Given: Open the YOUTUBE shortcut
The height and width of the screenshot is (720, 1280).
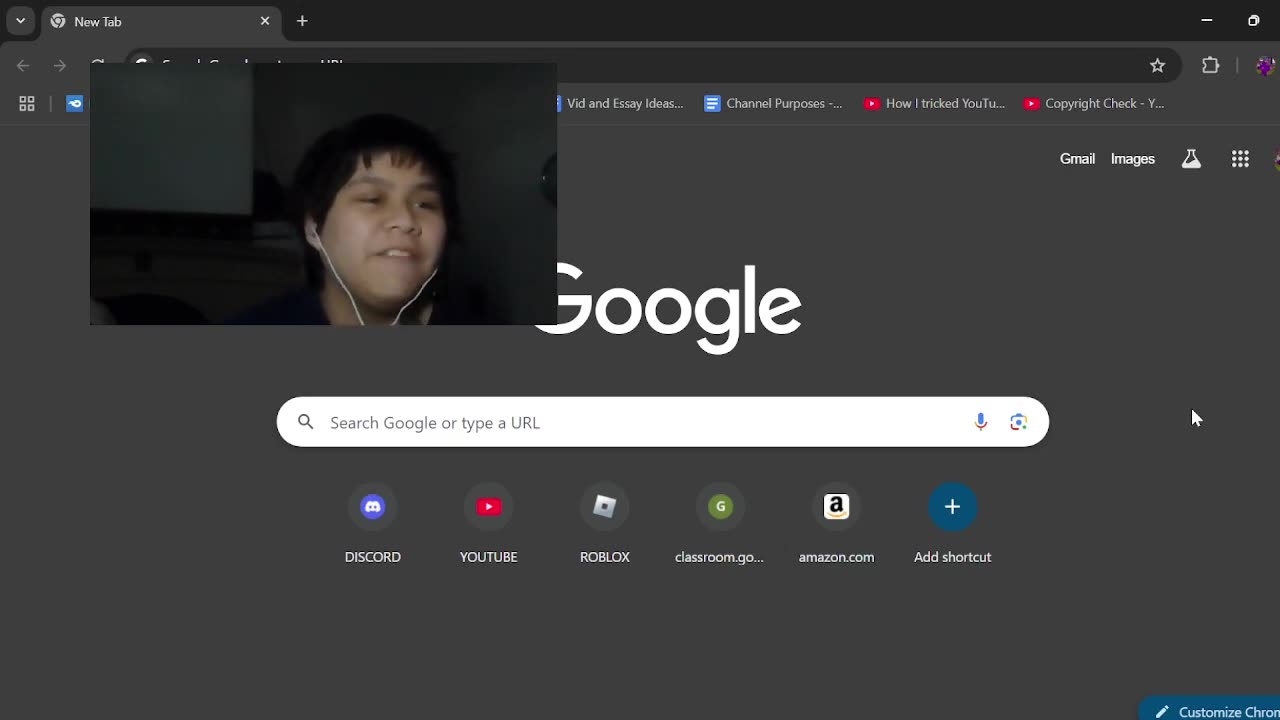Looking at the screenshot, I should coord(489,525).
